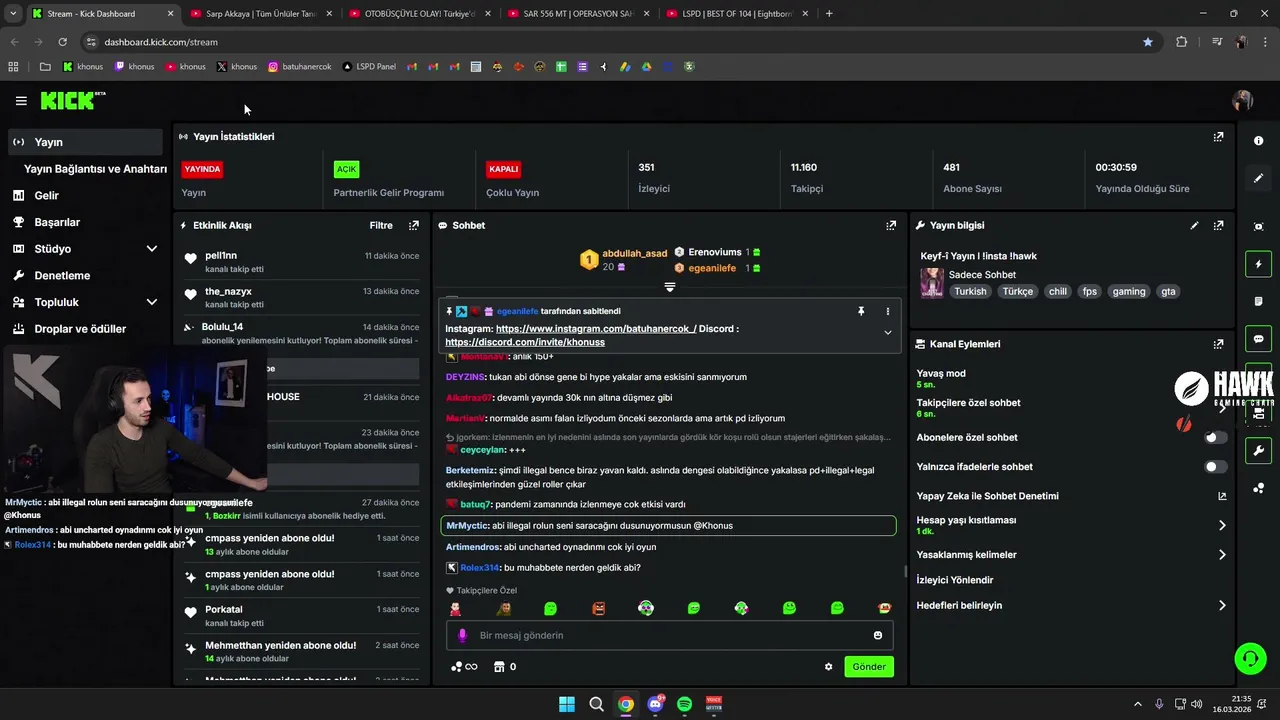Bookmark this page with the star icon
Viewport: 1280px width, 720px height.
1148,42
